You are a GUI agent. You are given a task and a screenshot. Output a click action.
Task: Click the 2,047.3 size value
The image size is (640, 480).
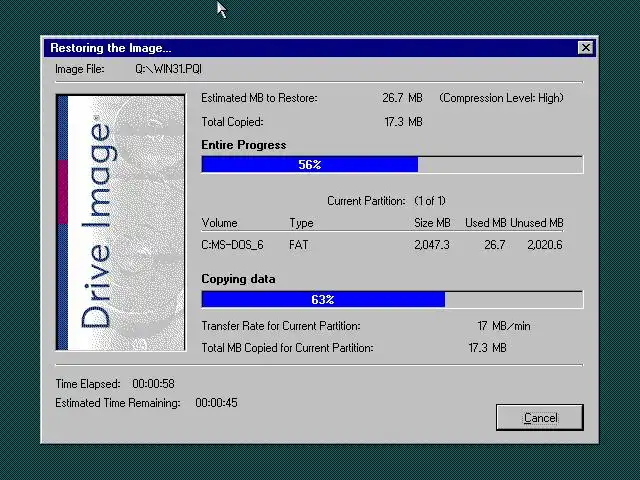(x=432, y=245)
